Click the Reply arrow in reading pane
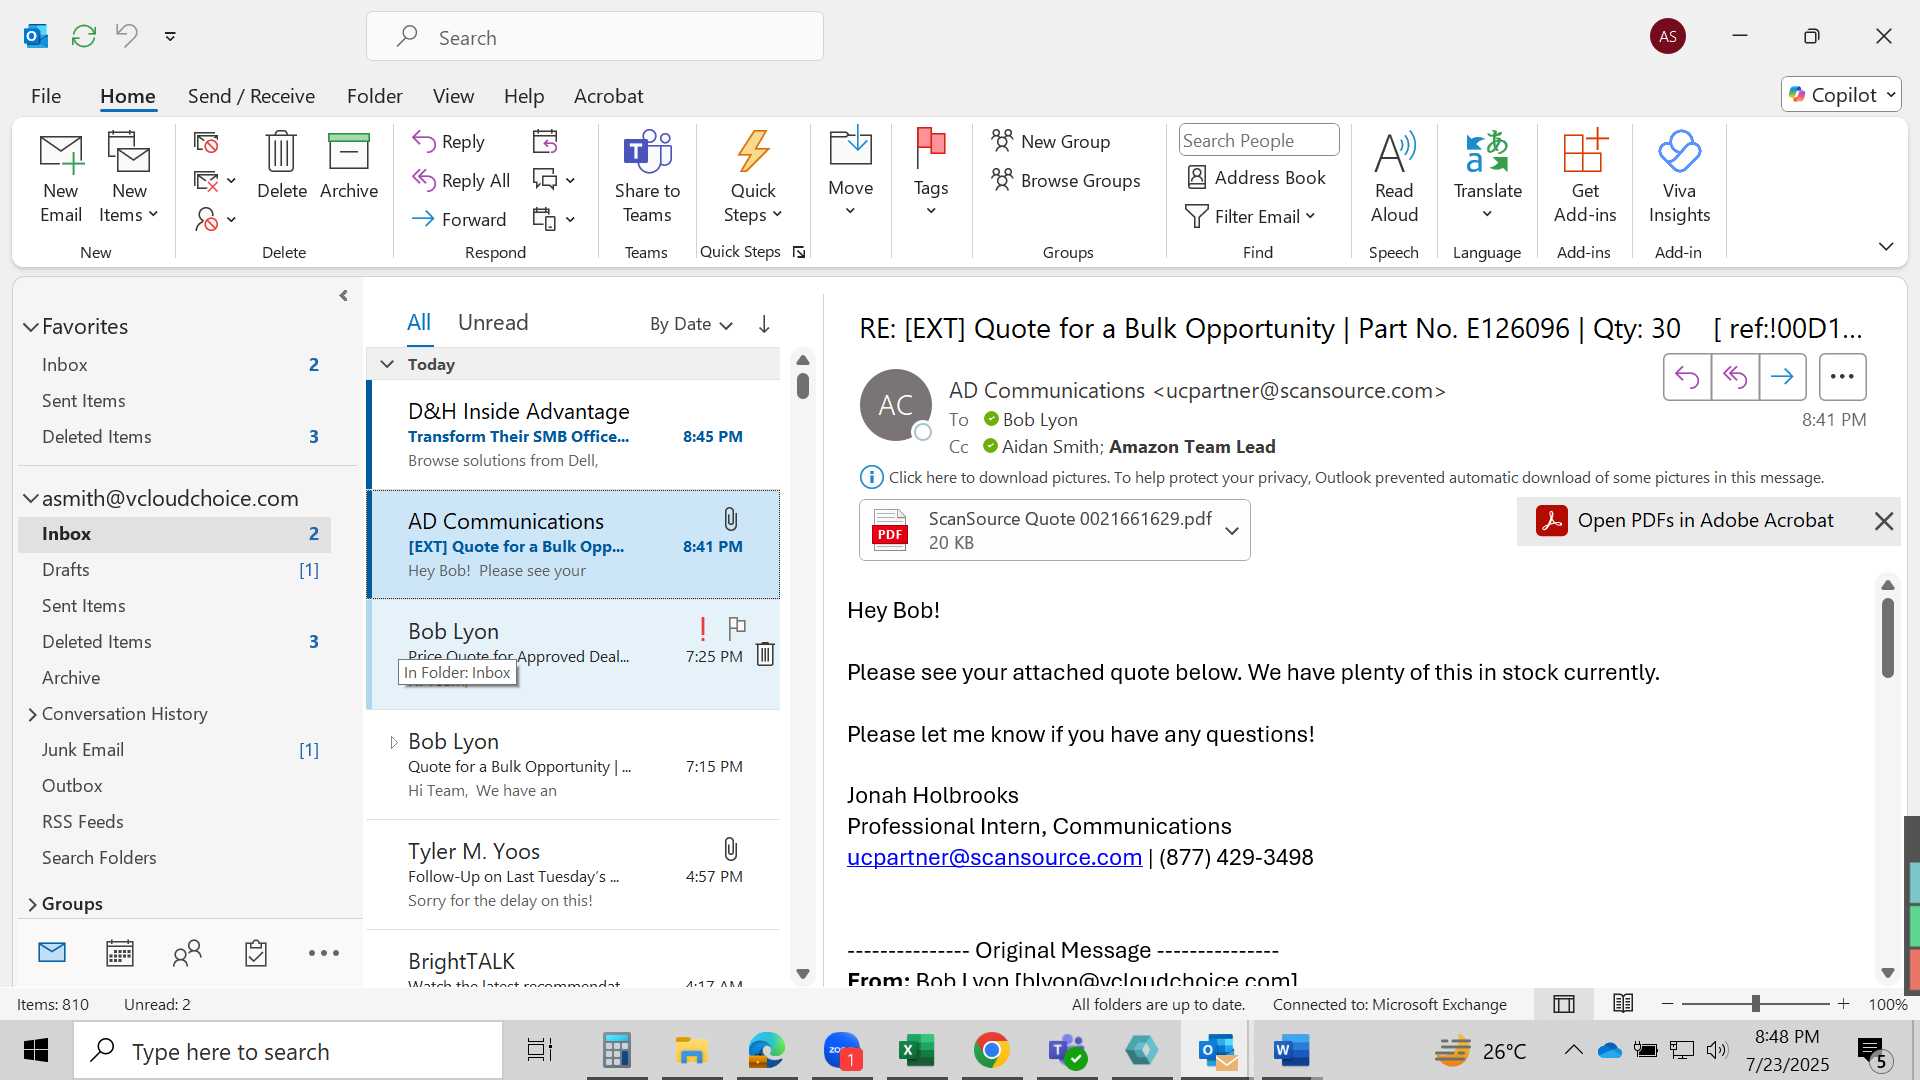 point(1687,377)
